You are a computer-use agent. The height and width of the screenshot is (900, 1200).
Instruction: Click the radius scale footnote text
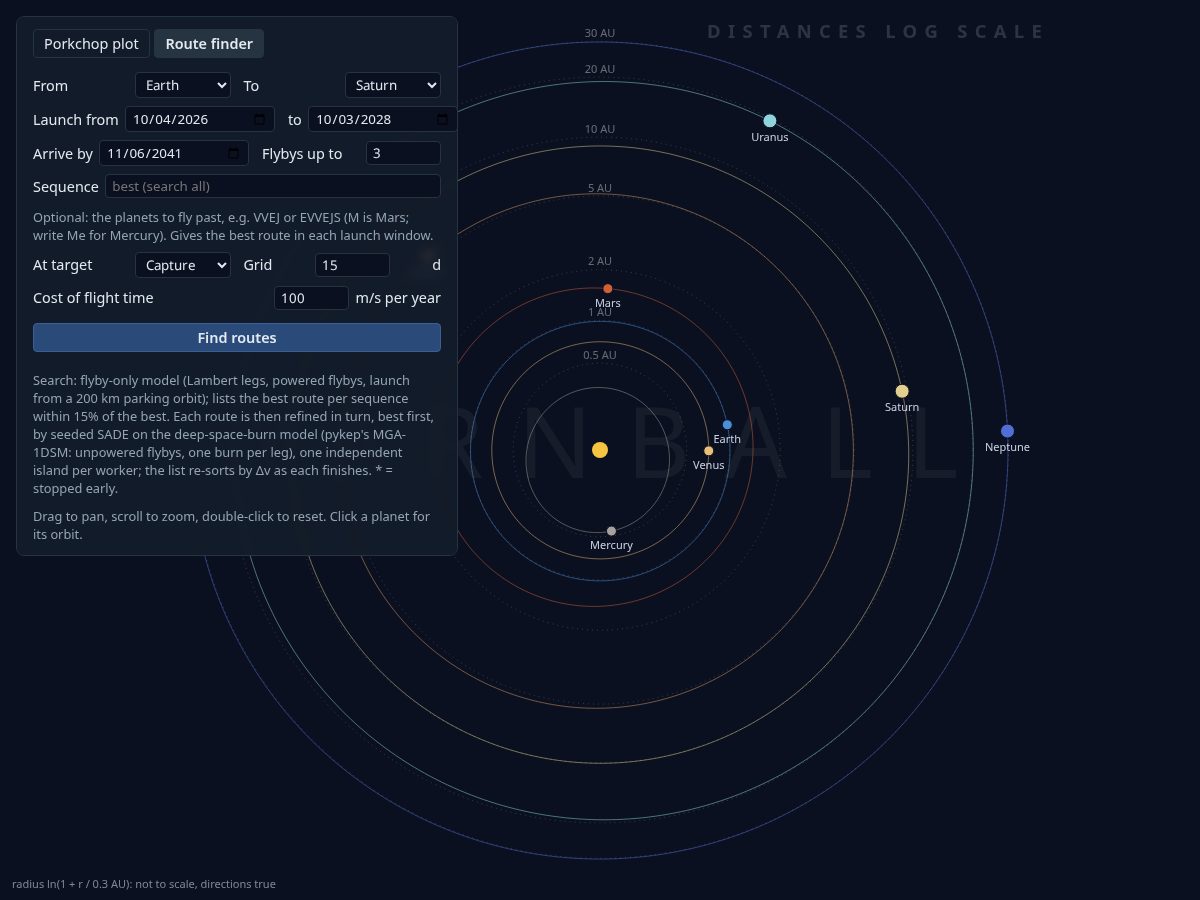click(144, 884)
